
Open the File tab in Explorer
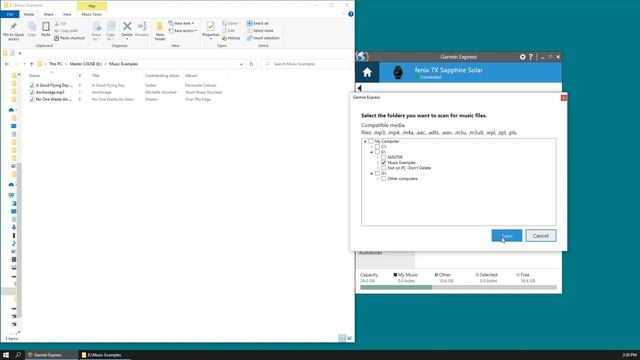[10, 14]
